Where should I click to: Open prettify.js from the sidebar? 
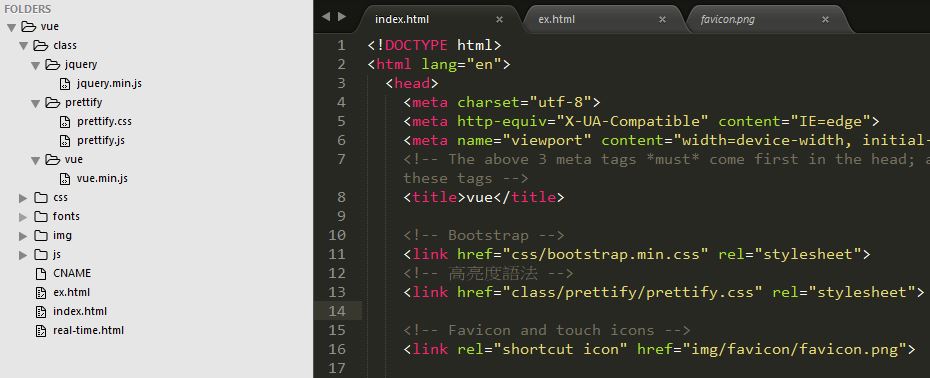point(101,141)
